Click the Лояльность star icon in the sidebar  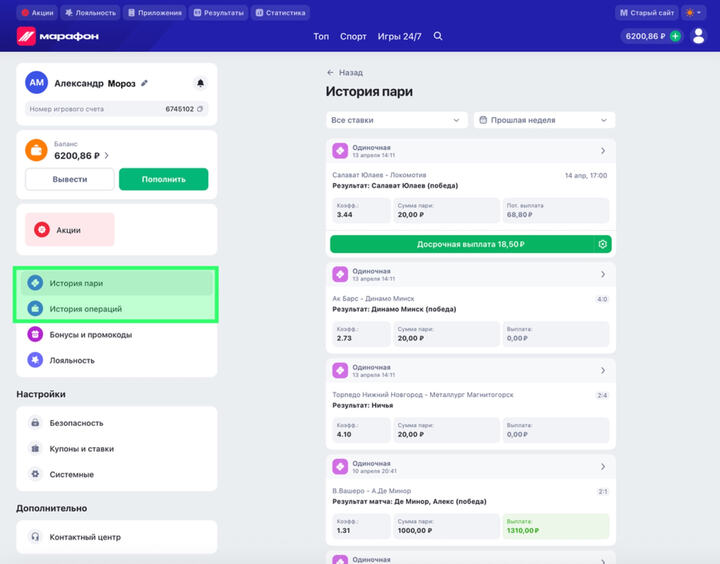click(x=35, y=360)
